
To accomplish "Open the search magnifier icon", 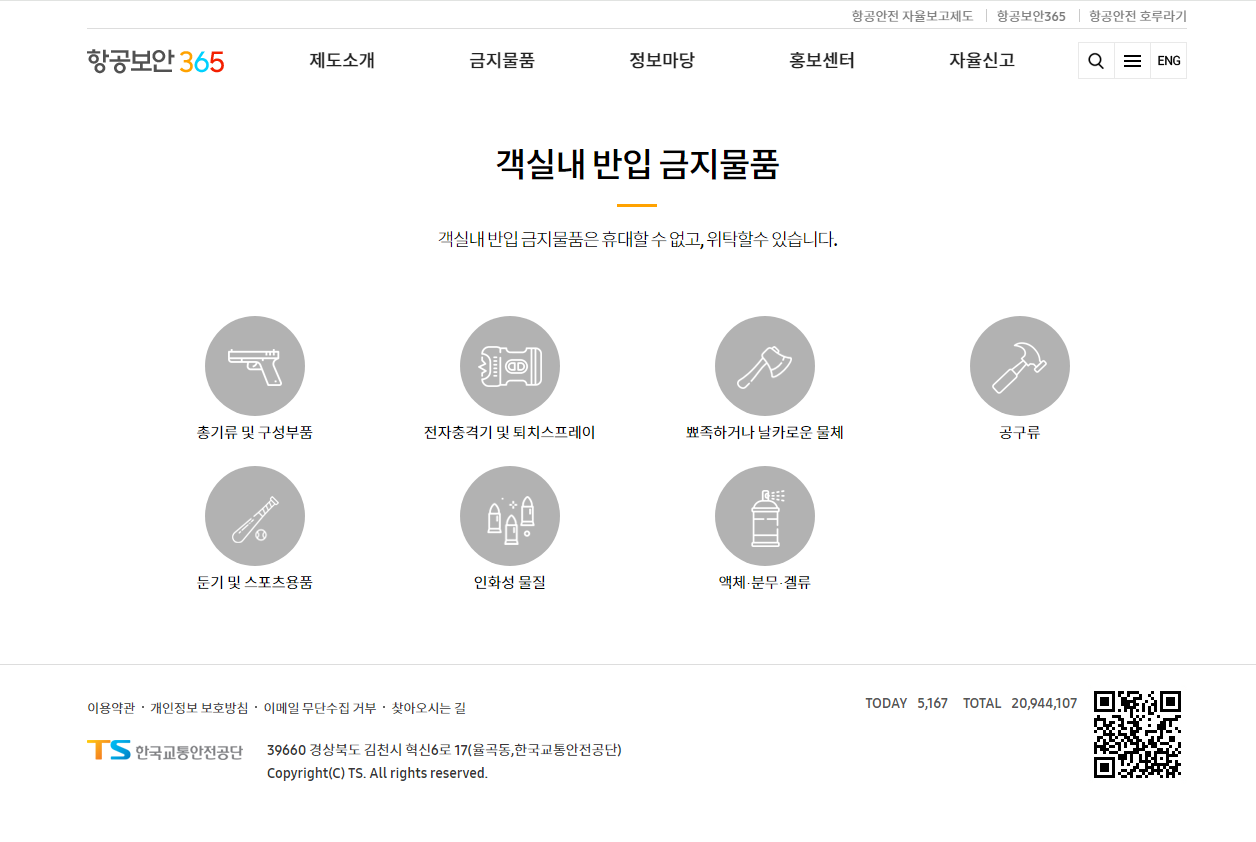I will point(1095,60).
